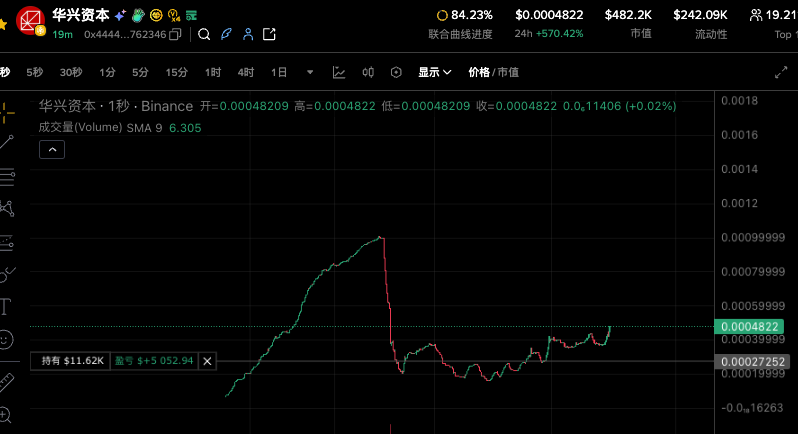The image size is (798, 434).
Task: Open the search magnifier icon
Action: click(x=204, y=34)
